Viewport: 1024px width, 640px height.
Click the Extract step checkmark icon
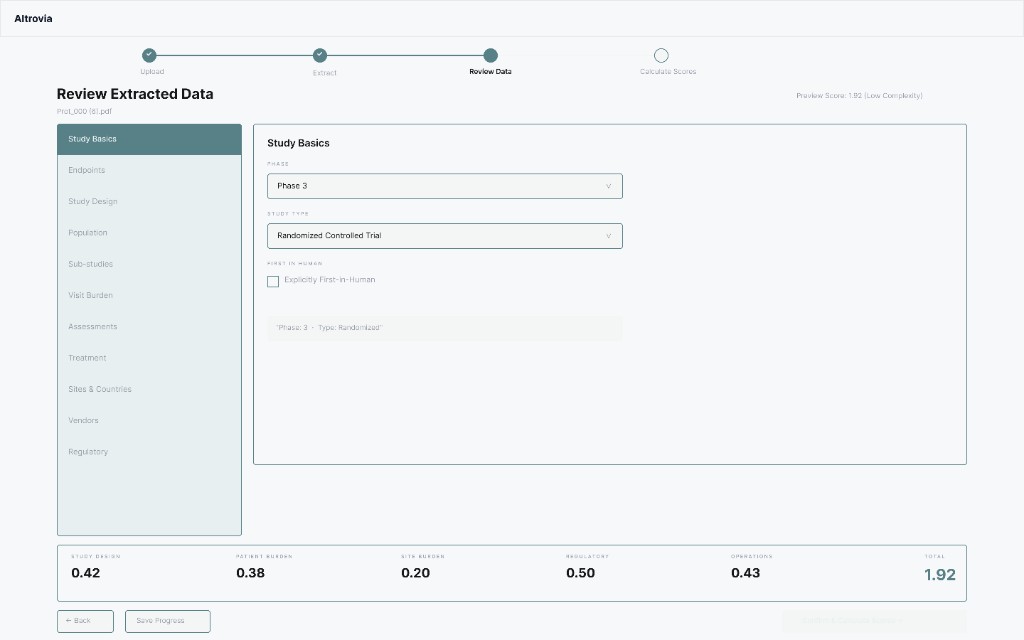(x=319, y=57)
